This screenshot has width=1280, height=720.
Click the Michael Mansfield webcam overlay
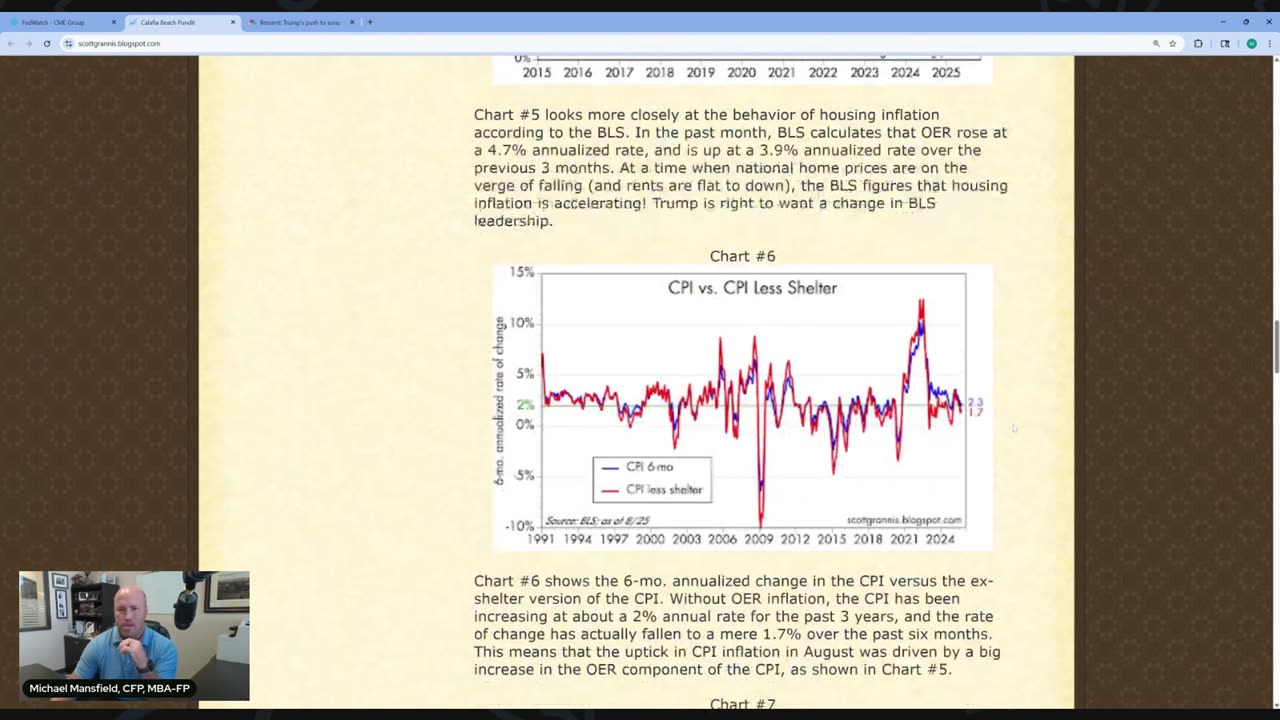click(x=134, y=635)
